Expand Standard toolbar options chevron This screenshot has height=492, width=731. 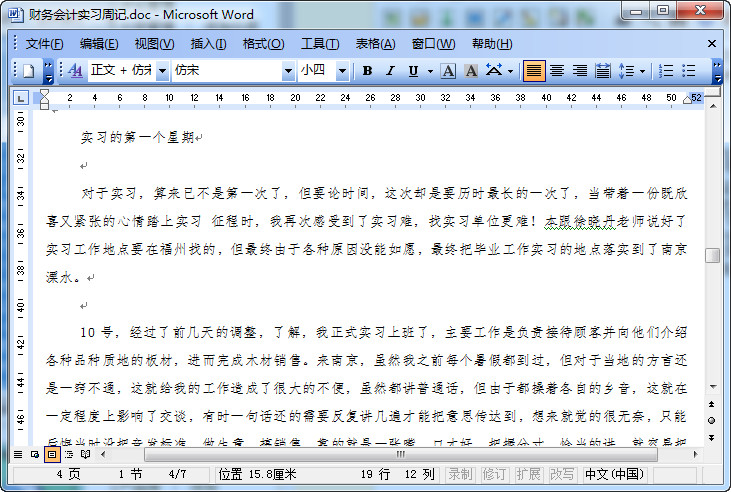[x=48, y=71]
